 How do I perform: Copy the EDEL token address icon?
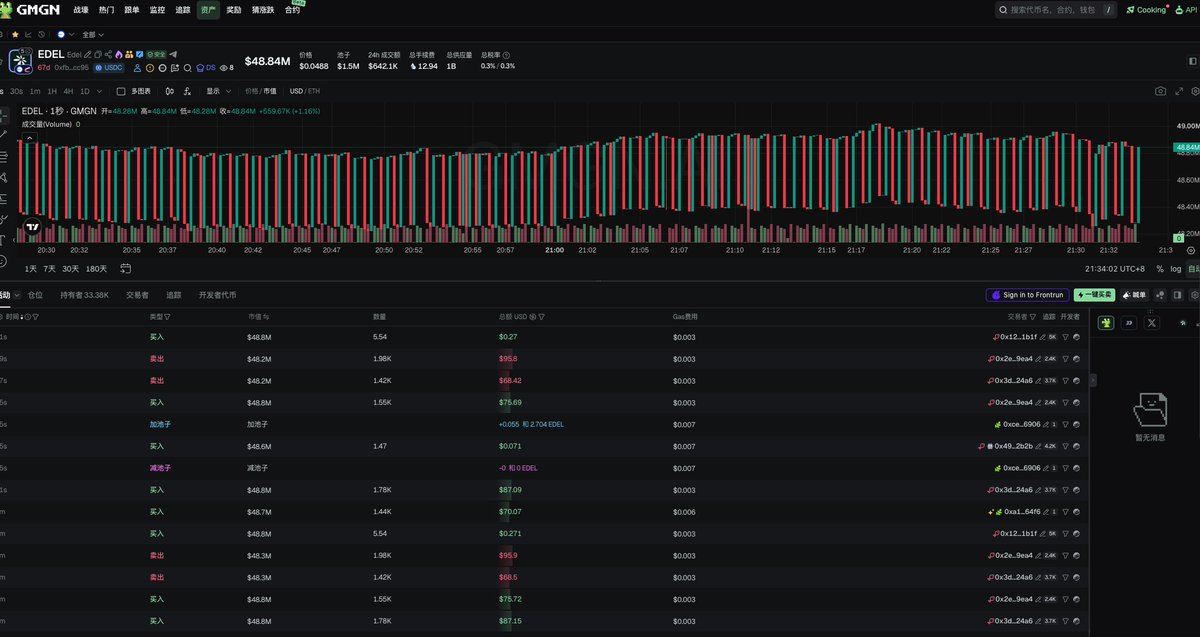(98, 54)
